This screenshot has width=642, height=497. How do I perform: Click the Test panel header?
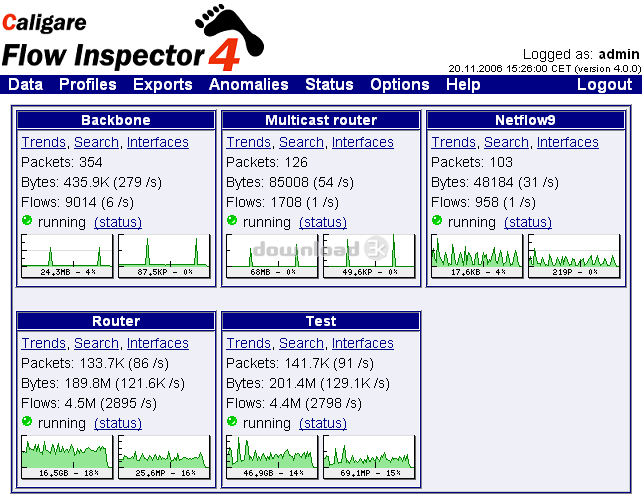[321, 321]
